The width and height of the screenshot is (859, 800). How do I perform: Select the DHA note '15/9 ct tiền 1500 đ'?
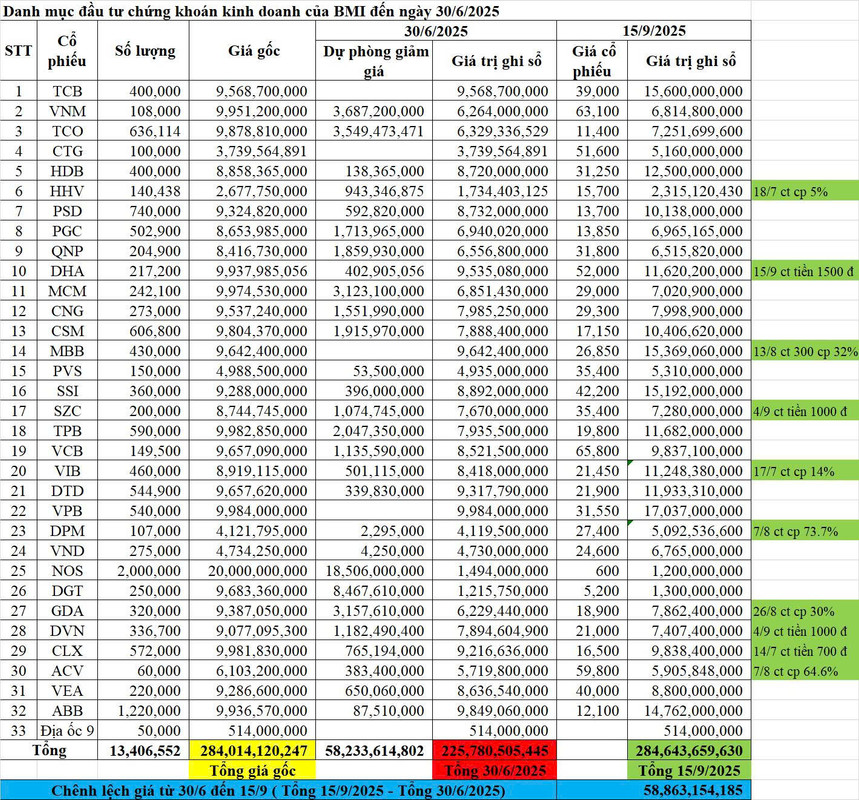[805, 271]
